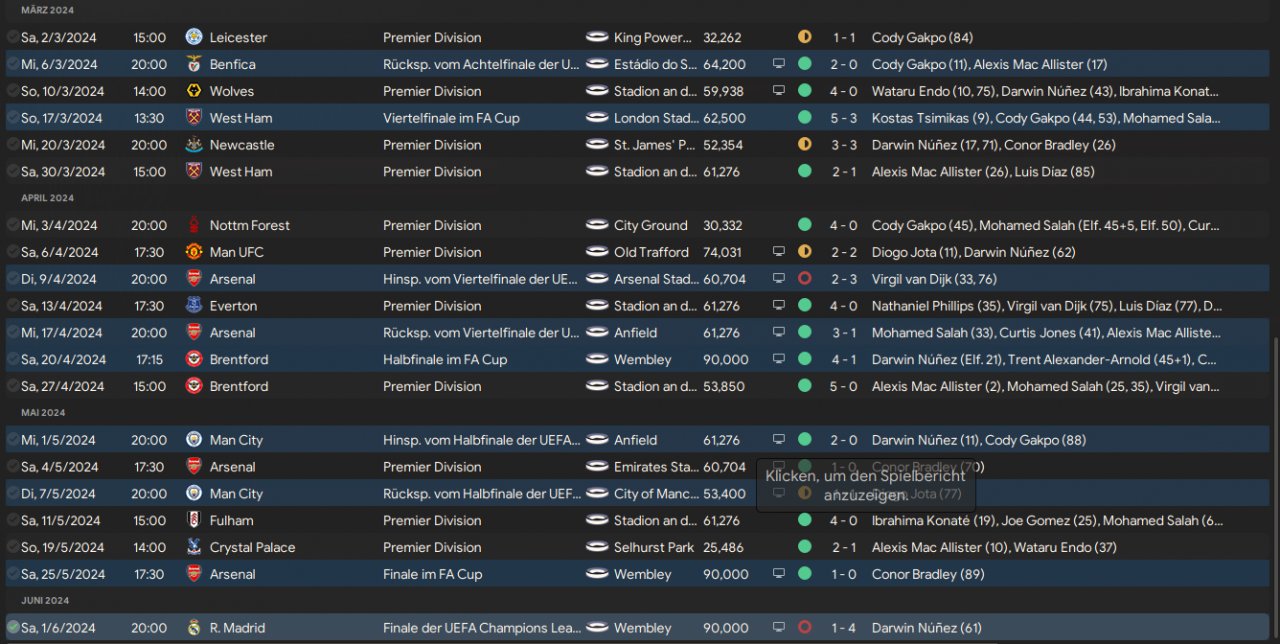Click draw indicator in the Newcastle row
The height and width of the screenshot is (644, 1280).
tap(805, 145)
